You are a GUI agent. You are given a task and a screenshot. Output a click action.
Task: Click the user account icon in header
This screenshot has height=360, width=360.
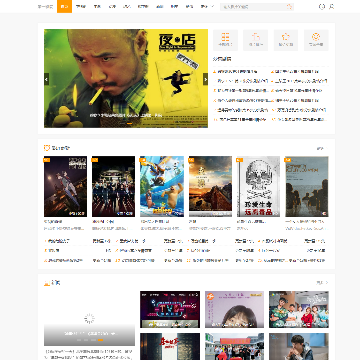coord(331,6)
